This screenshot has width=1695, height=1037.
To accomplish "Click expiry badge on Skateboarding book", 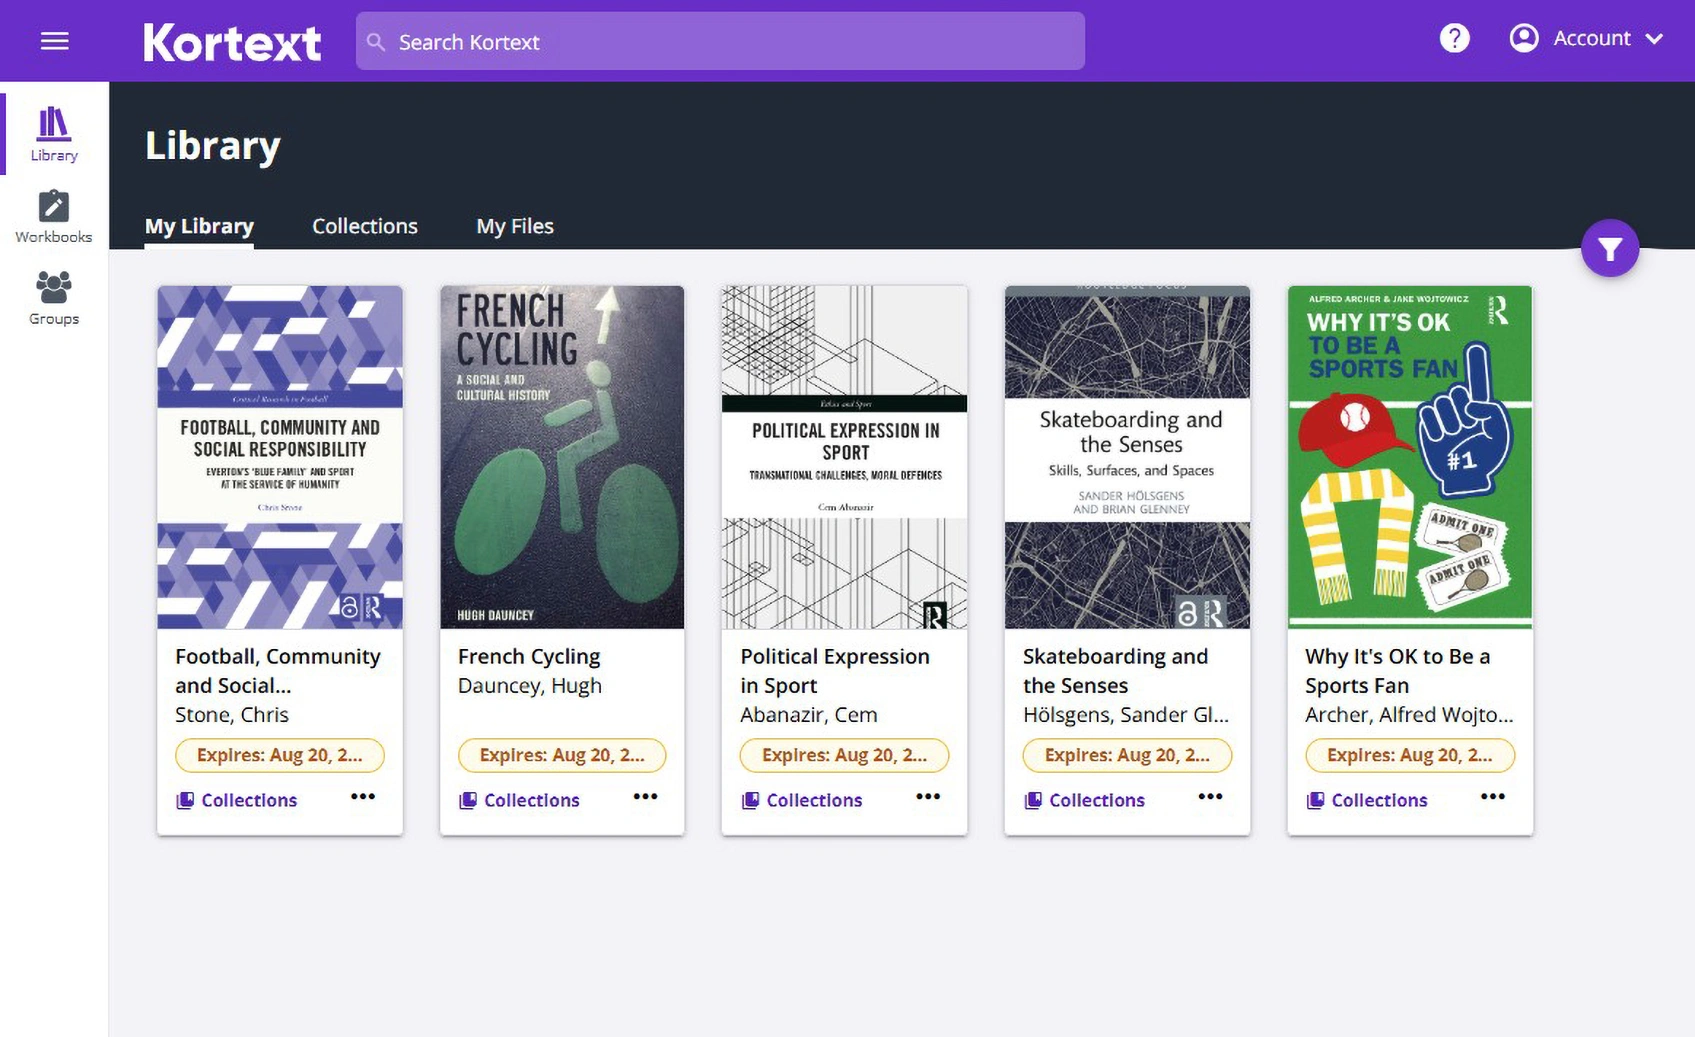I will click(1127, 755).
